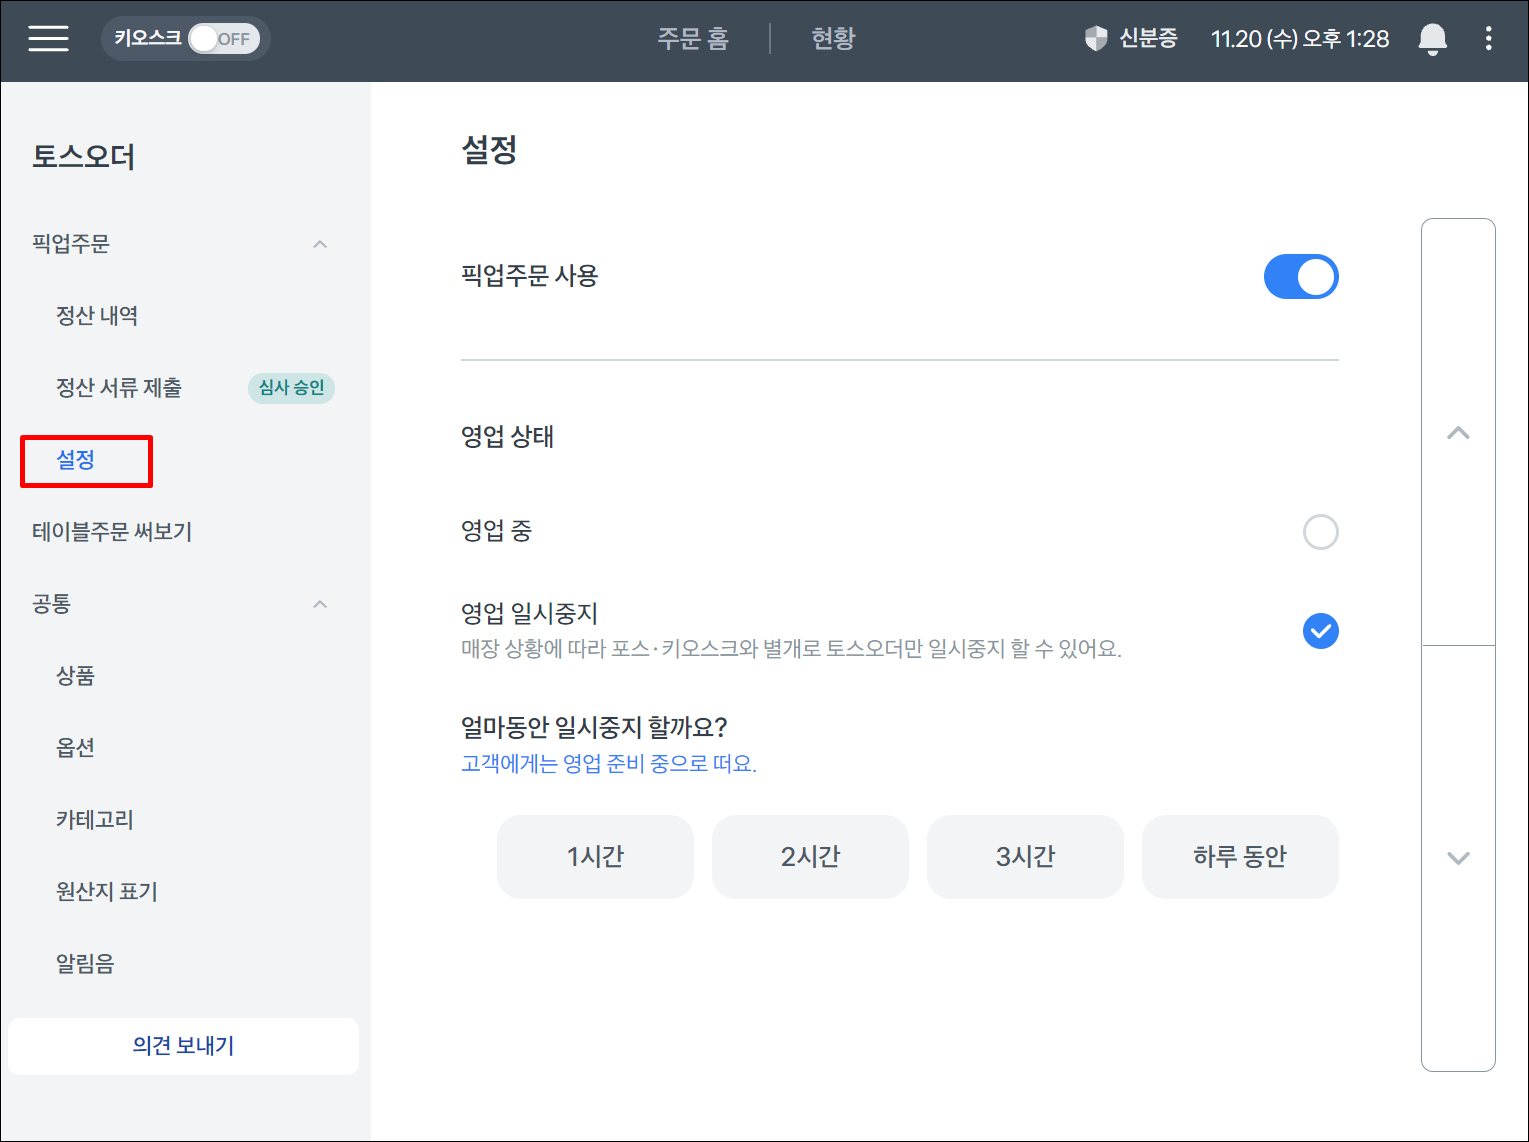Switch to the 현황 tab
Image resolution: width=1529 pixels, height=1142 pixels.
(833, 39)
